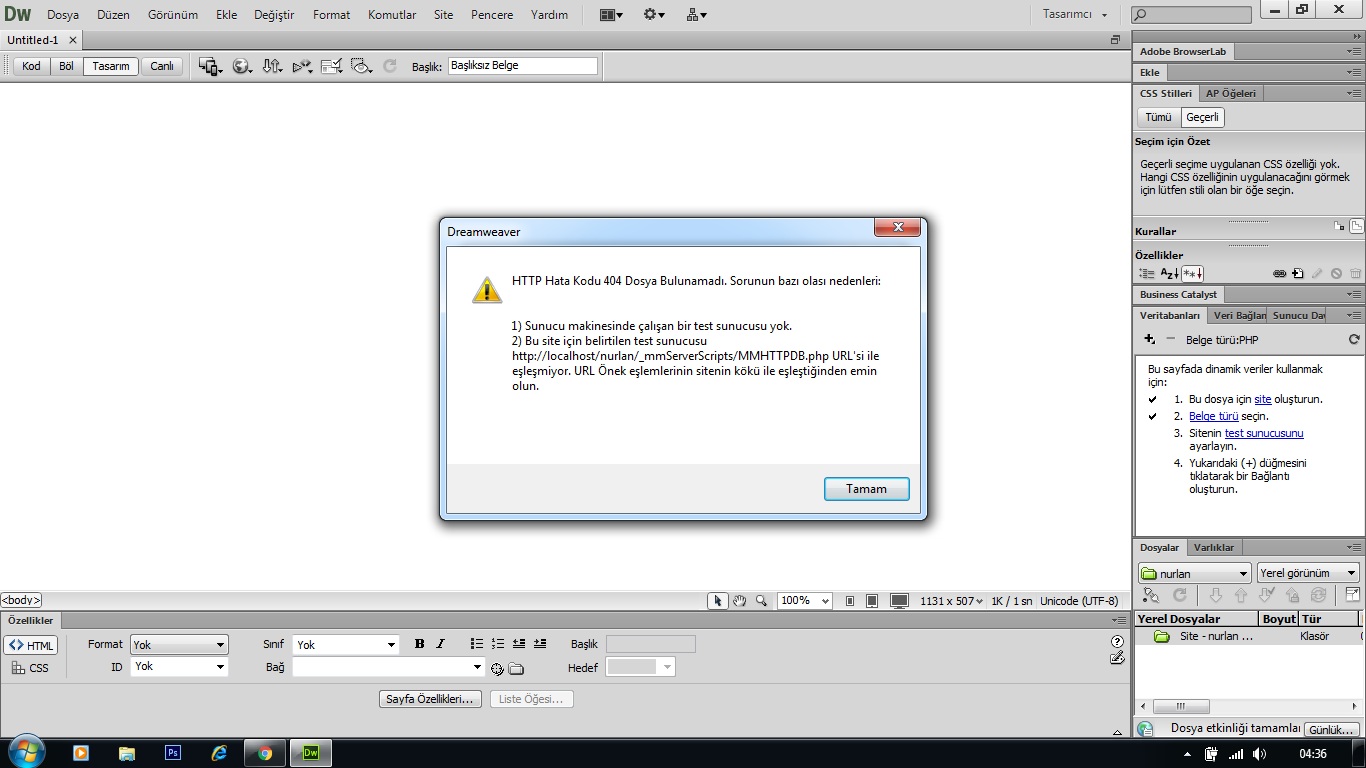Click the attach style sheet link icon

[x=1279, y=274]
